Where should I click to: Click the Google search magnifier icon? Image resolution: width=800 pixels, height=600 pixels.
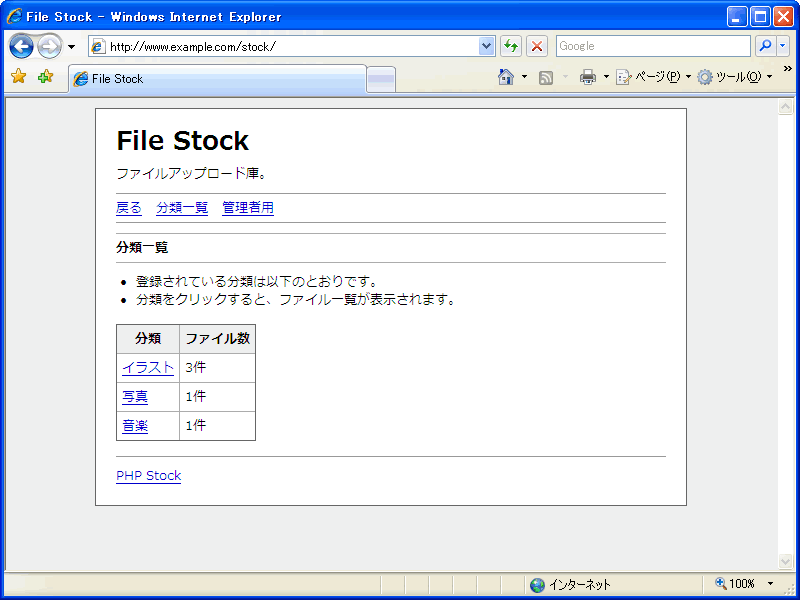(765, 46)
